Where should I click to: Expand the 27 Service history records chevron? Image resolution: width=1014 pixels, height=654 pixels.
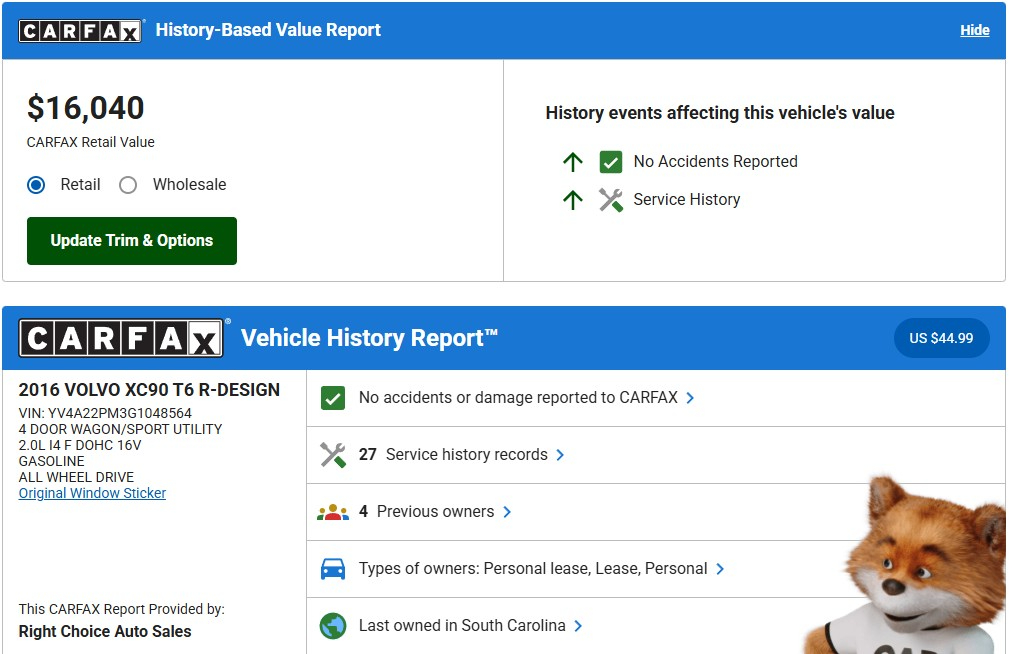560,455
